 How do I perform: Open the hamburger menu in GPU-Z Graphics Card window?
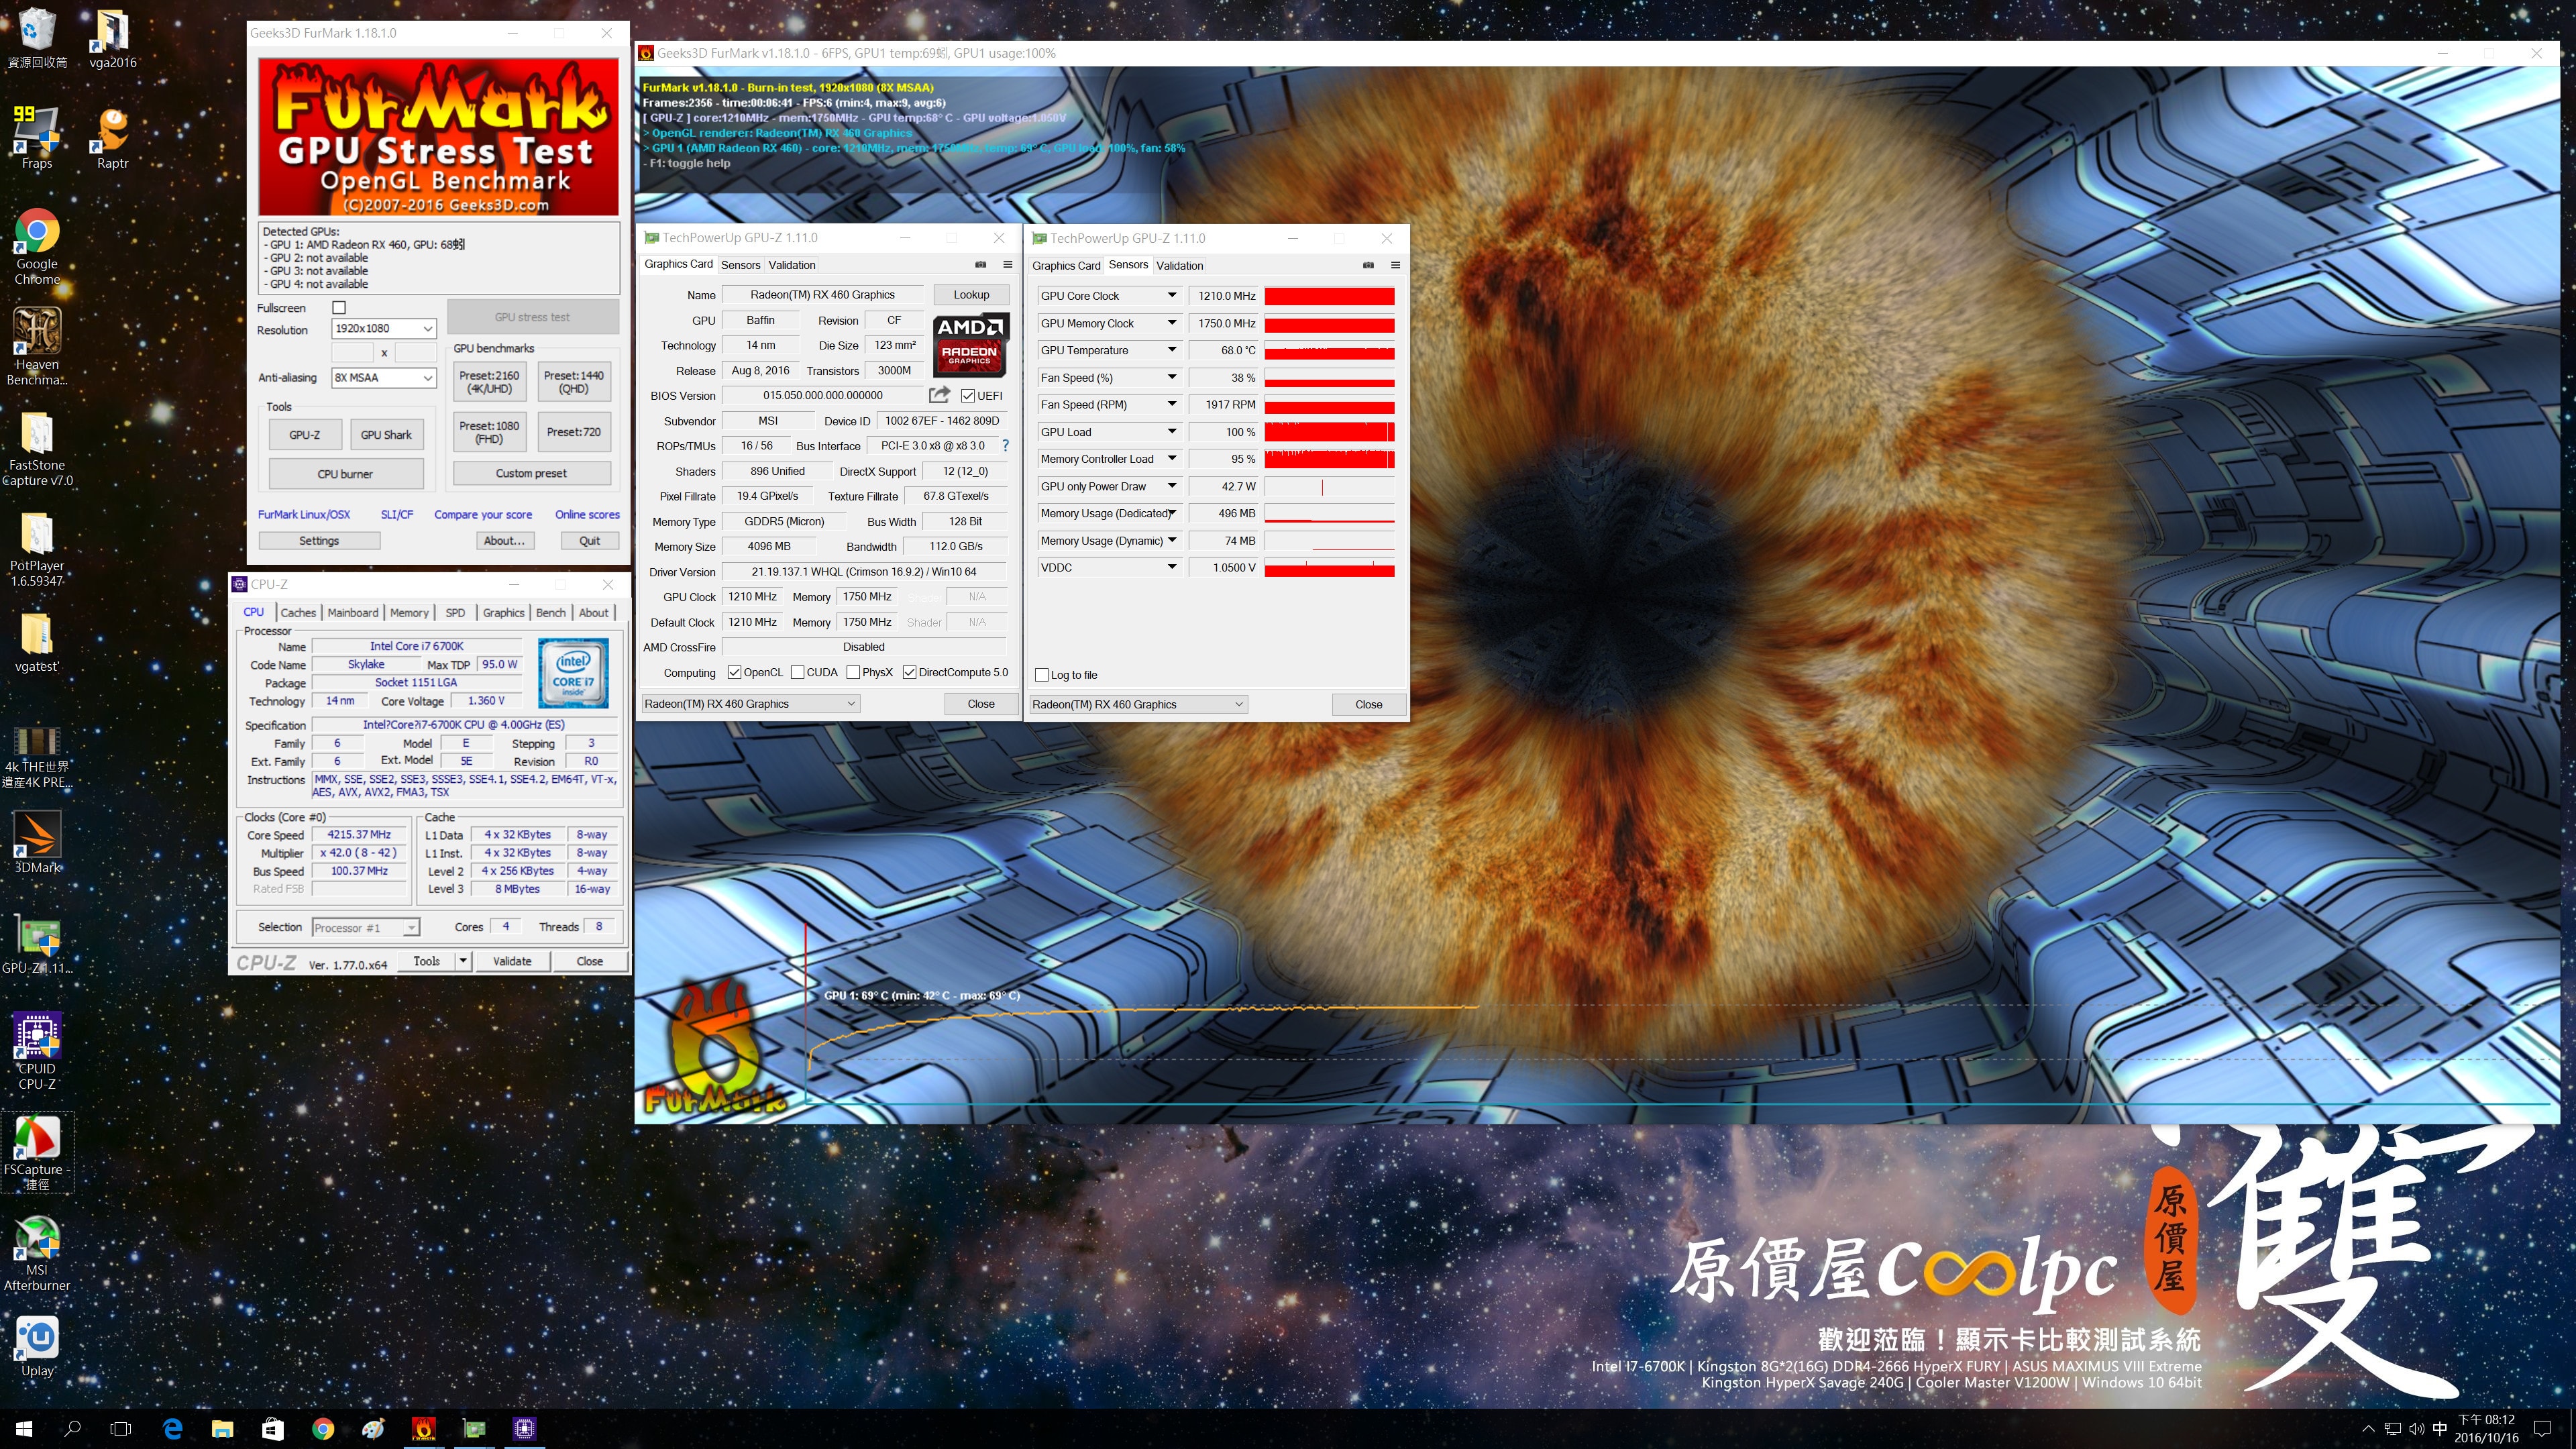coord(1008,265)
